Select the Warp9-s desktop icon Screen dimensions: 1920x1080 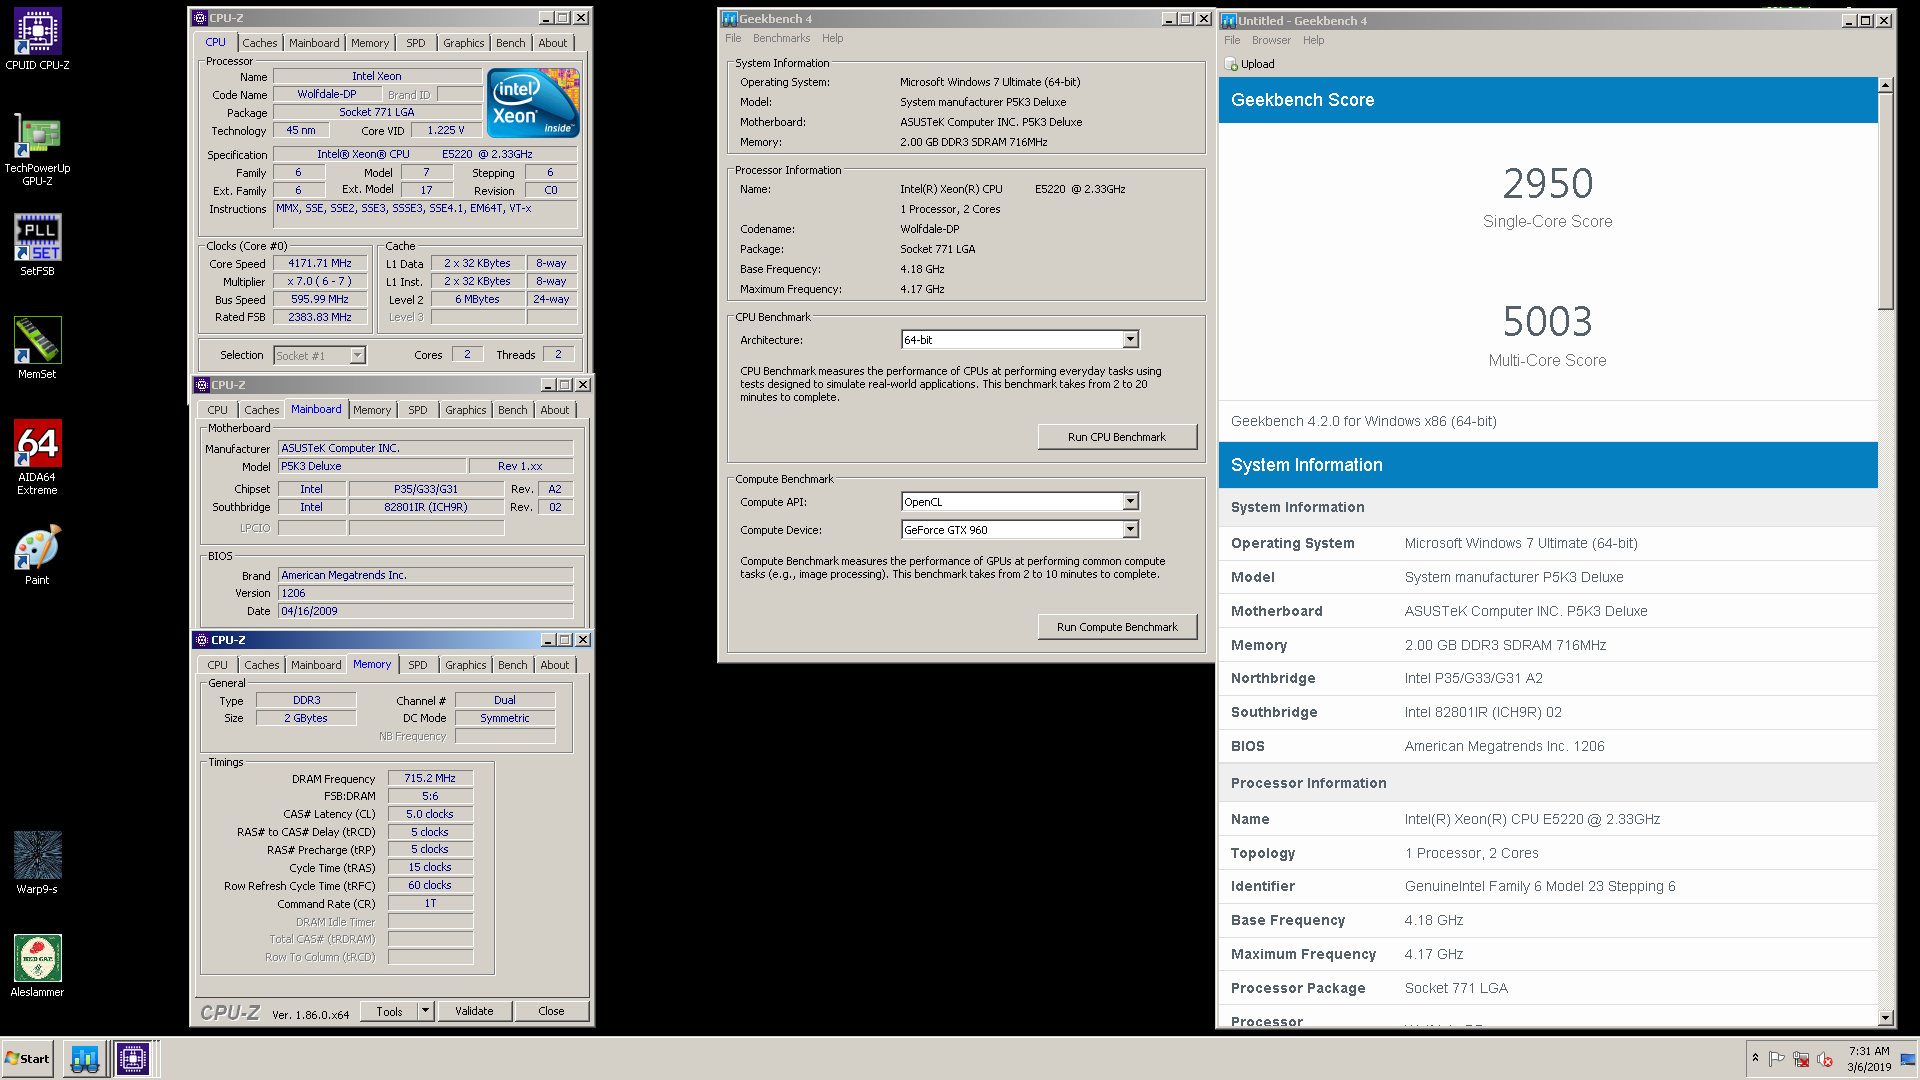(37, 862)
